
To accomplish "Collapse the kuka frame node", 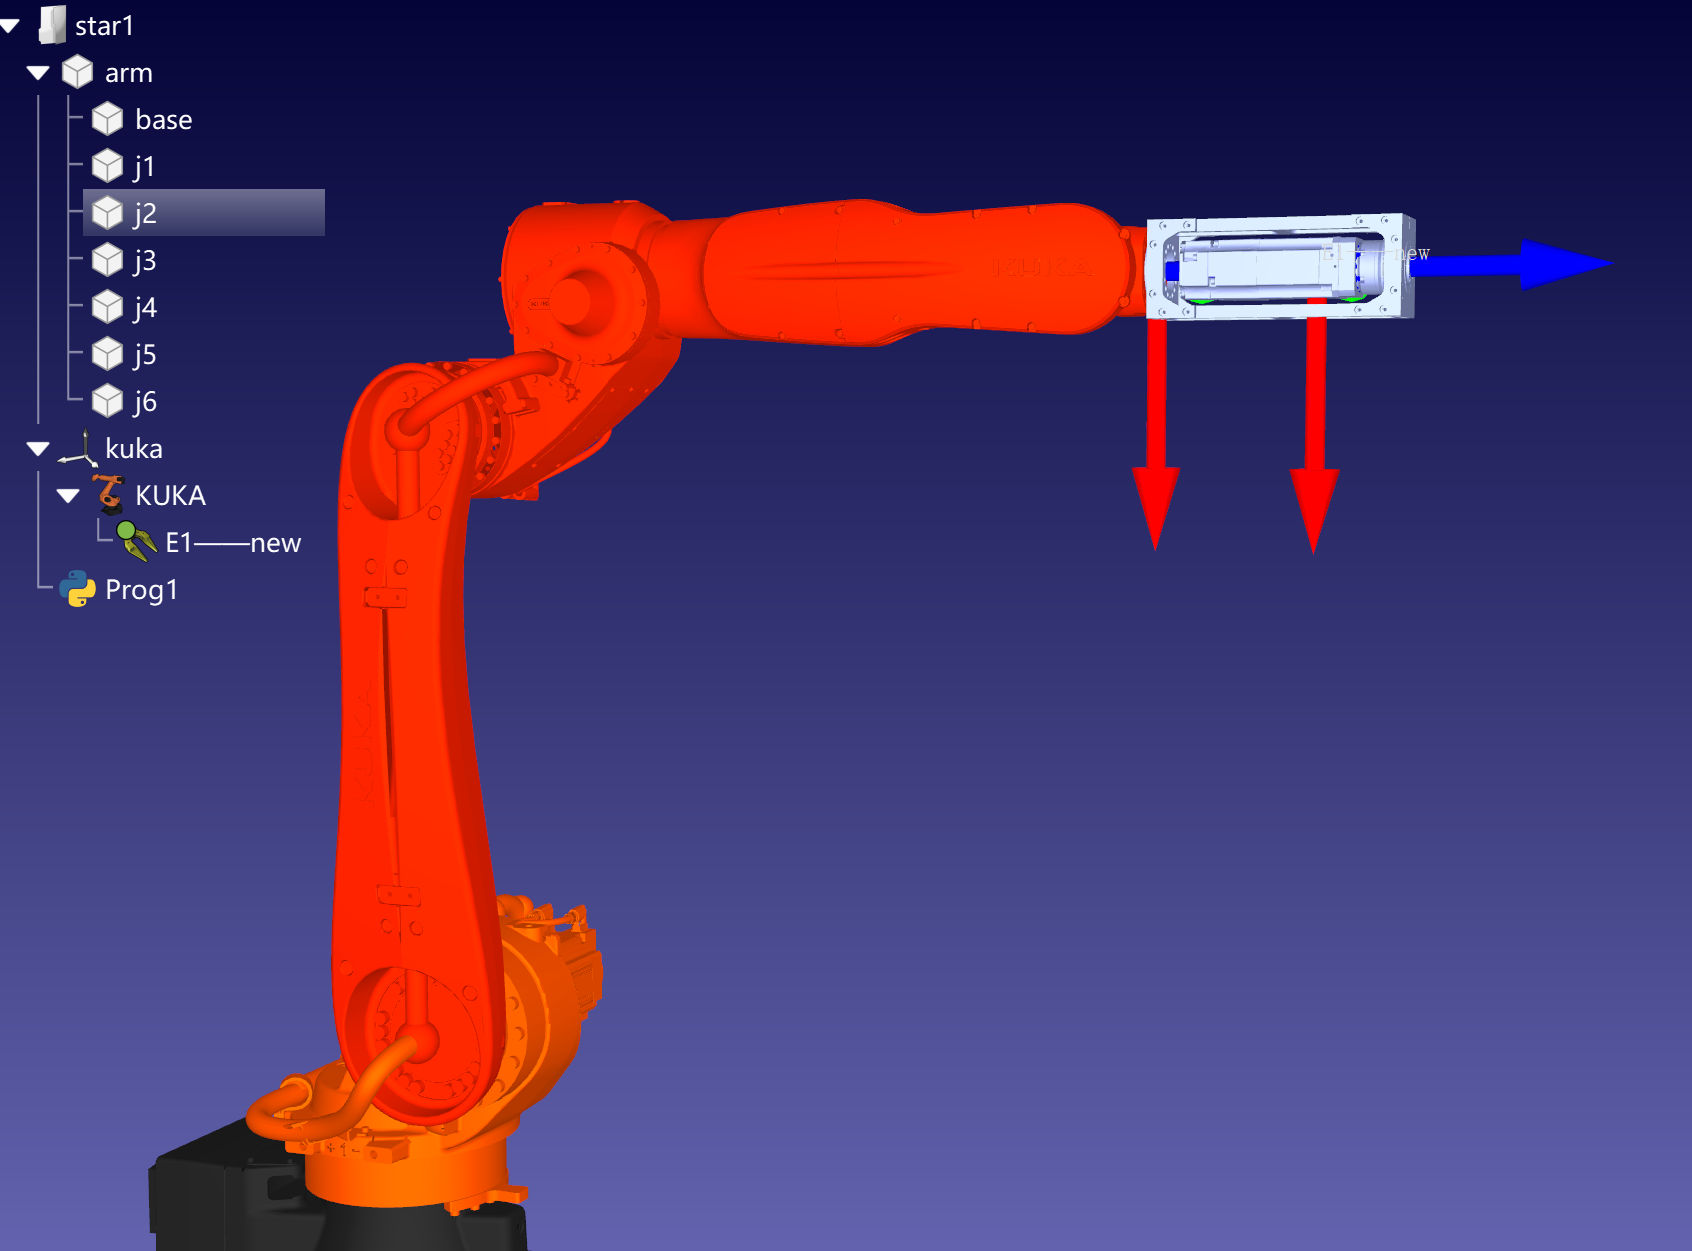I will pos(38,449).
